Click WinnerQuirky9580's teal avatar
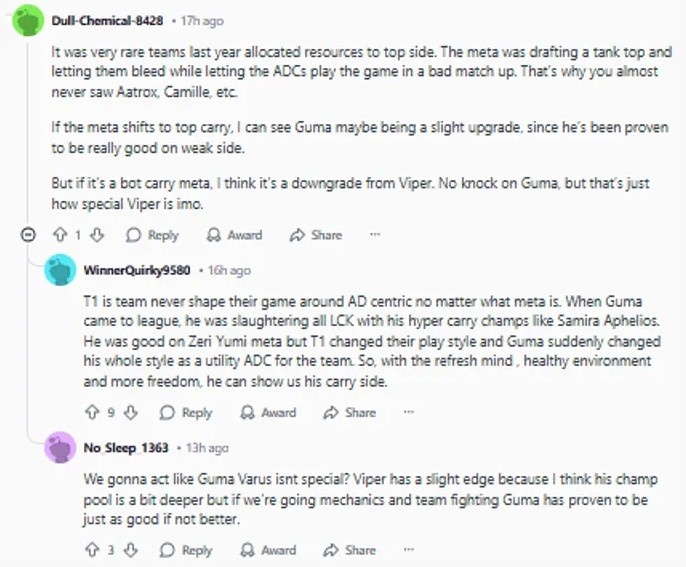 click(61, 270)
